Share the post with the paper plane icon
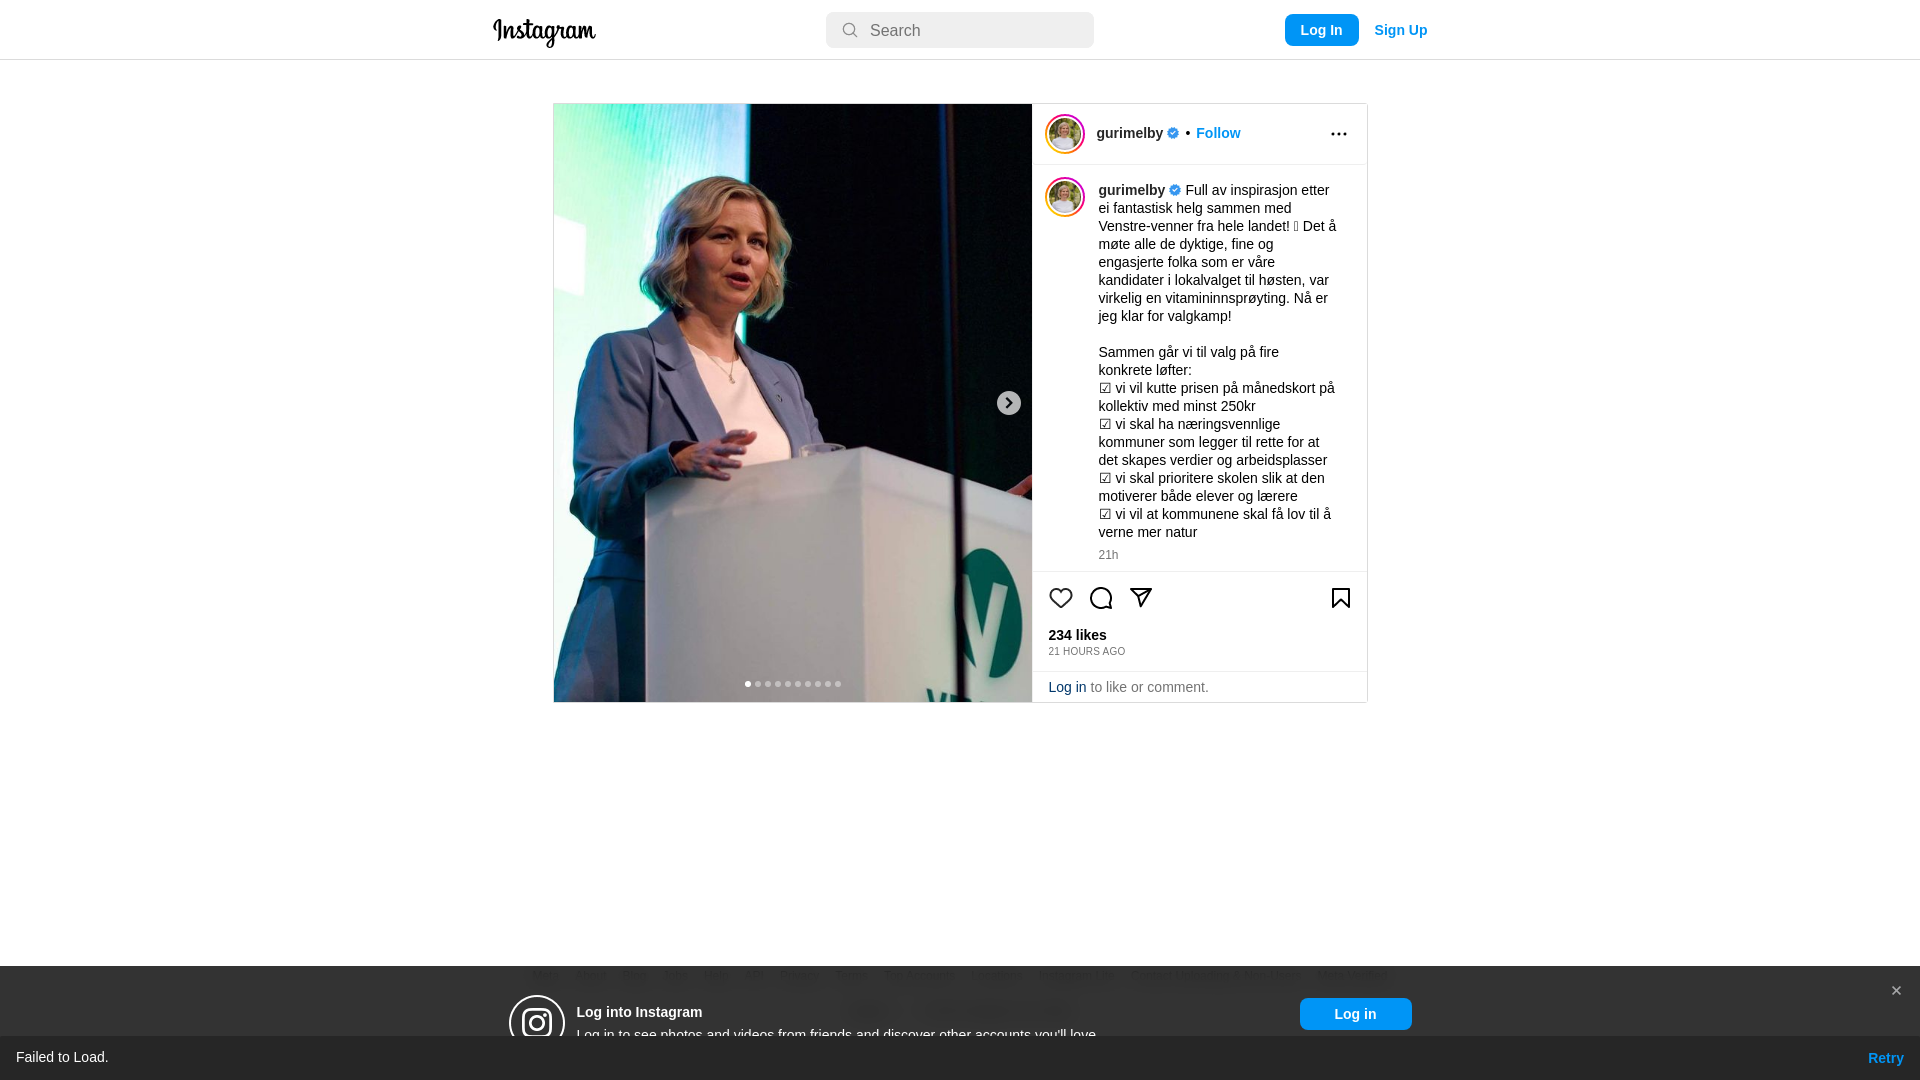Screen dimensions: 1920x1080 click(1141, 597)
